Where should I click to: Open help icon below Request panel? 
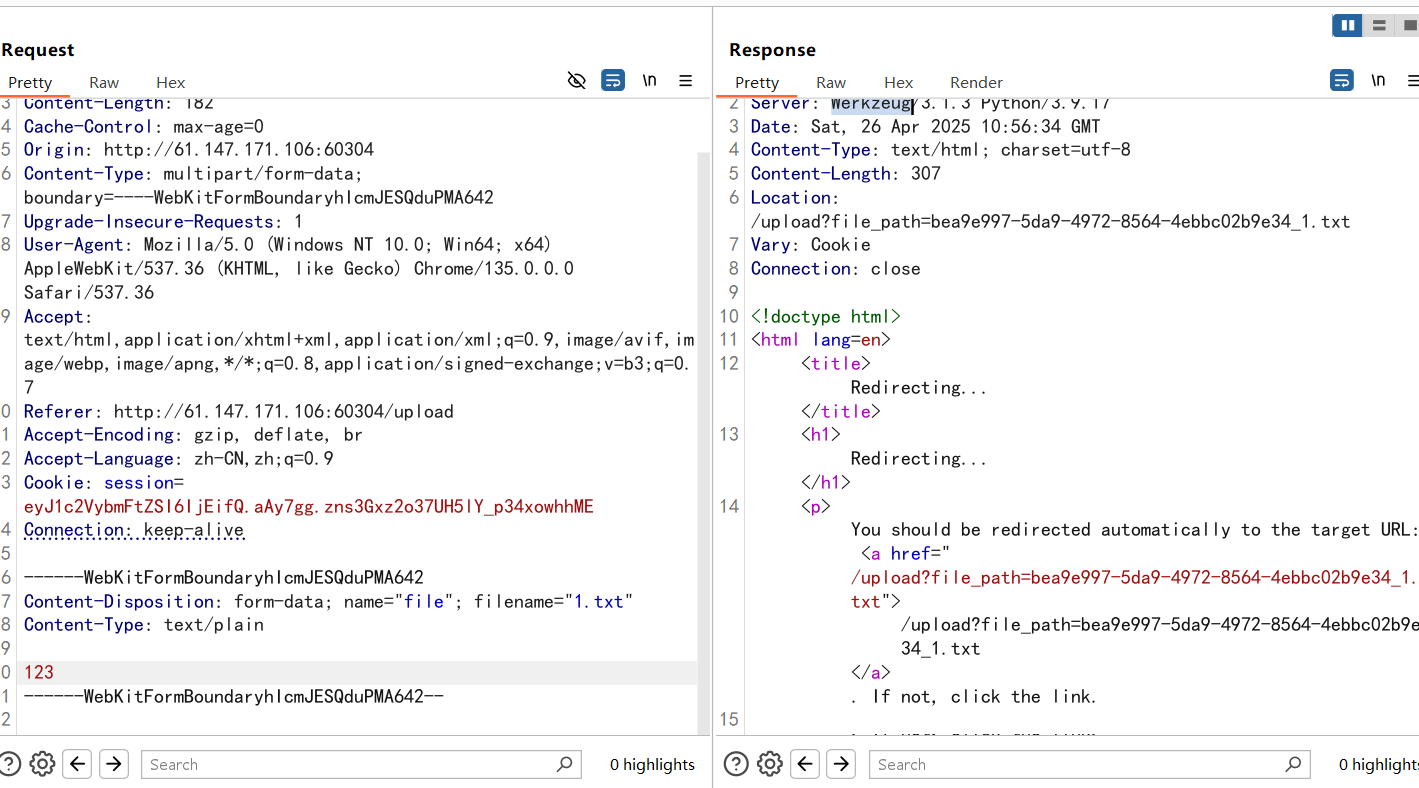[x=9, y=764]
